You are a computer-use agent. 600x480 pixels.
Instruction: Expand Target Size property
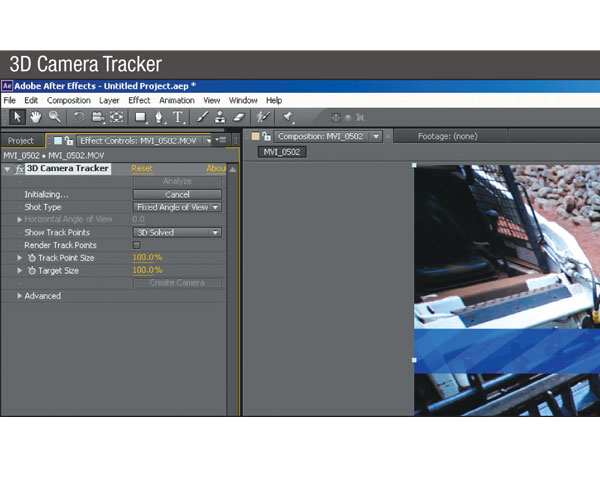point(19,271)
